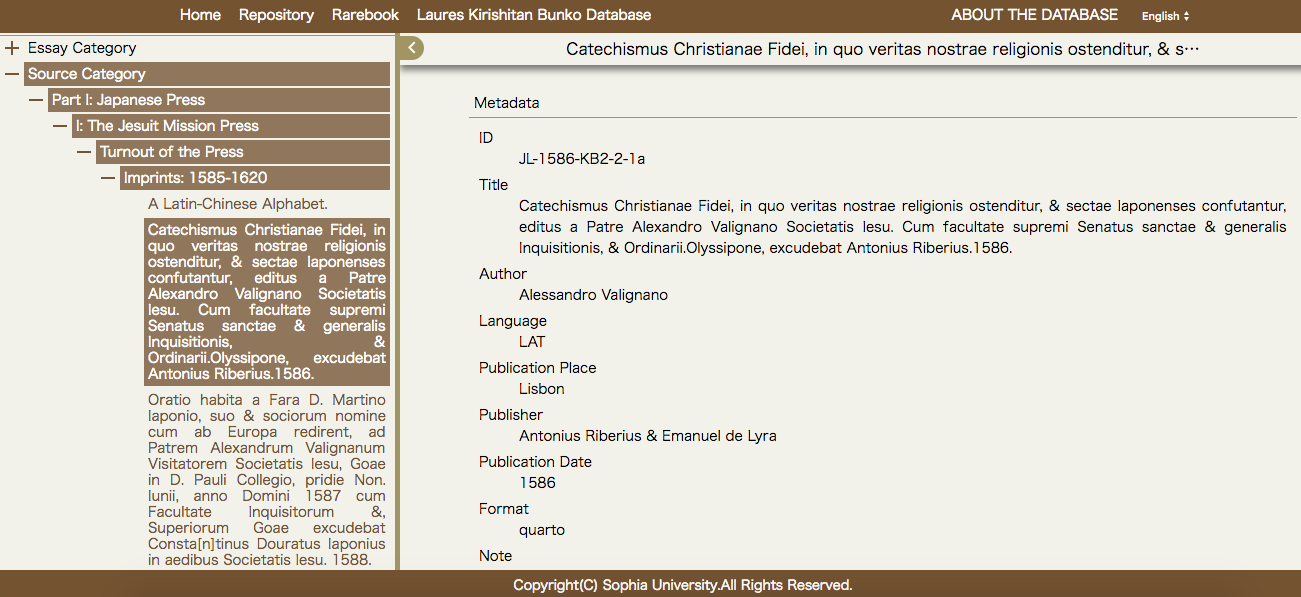Click the publication date 1586
The width and height of the screenshot is (1301, 597).
click(x=537, y=483)
